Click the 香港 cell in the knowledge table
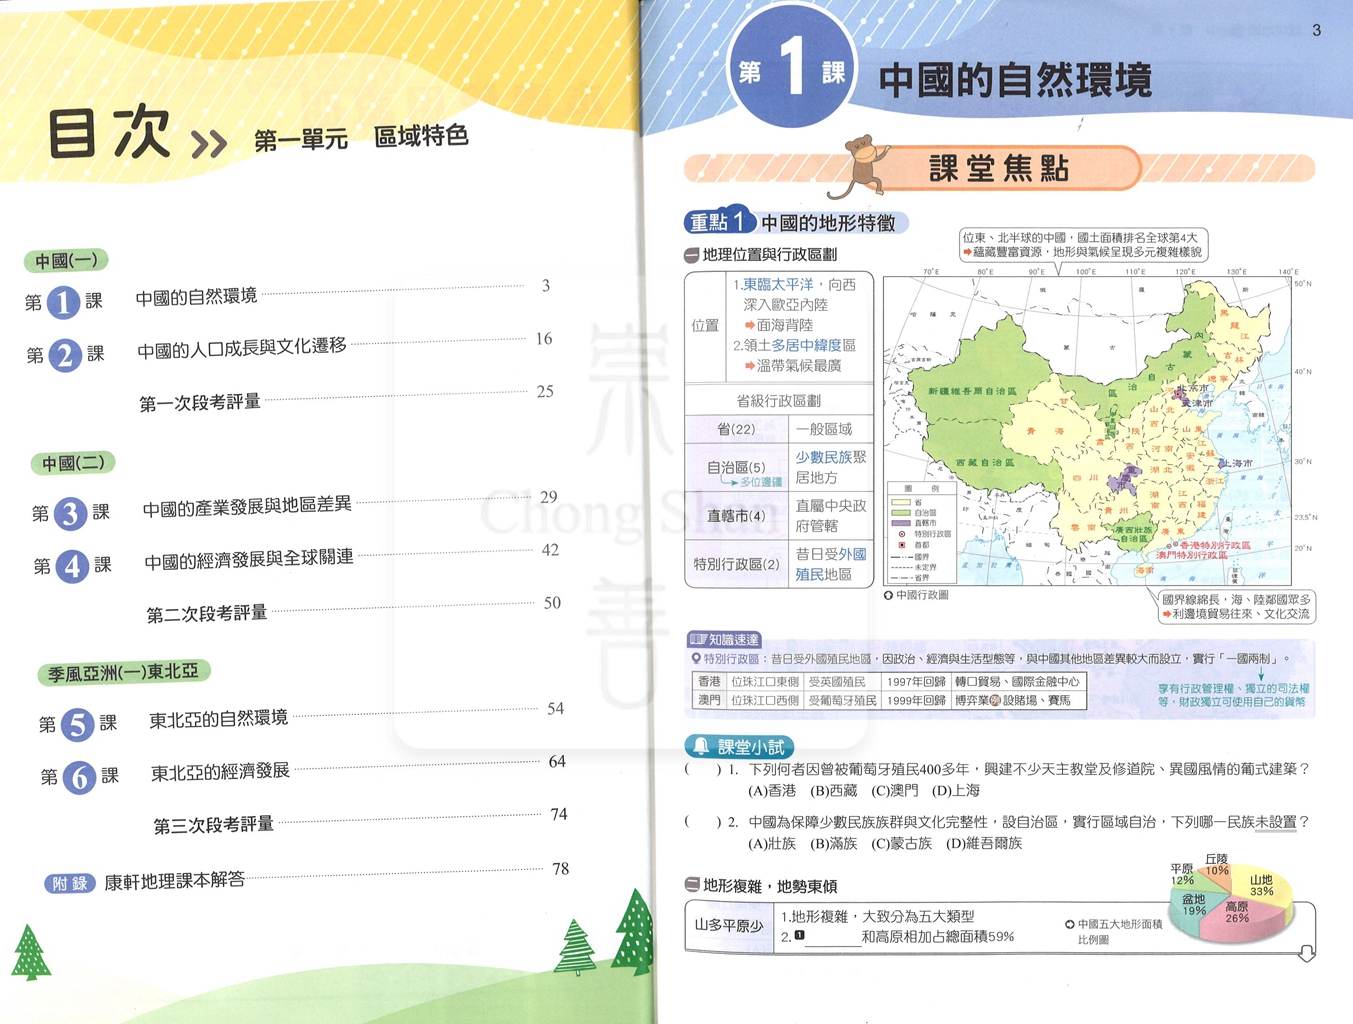The height and width of the screenshot is (1024, 1353). (709, 681)
